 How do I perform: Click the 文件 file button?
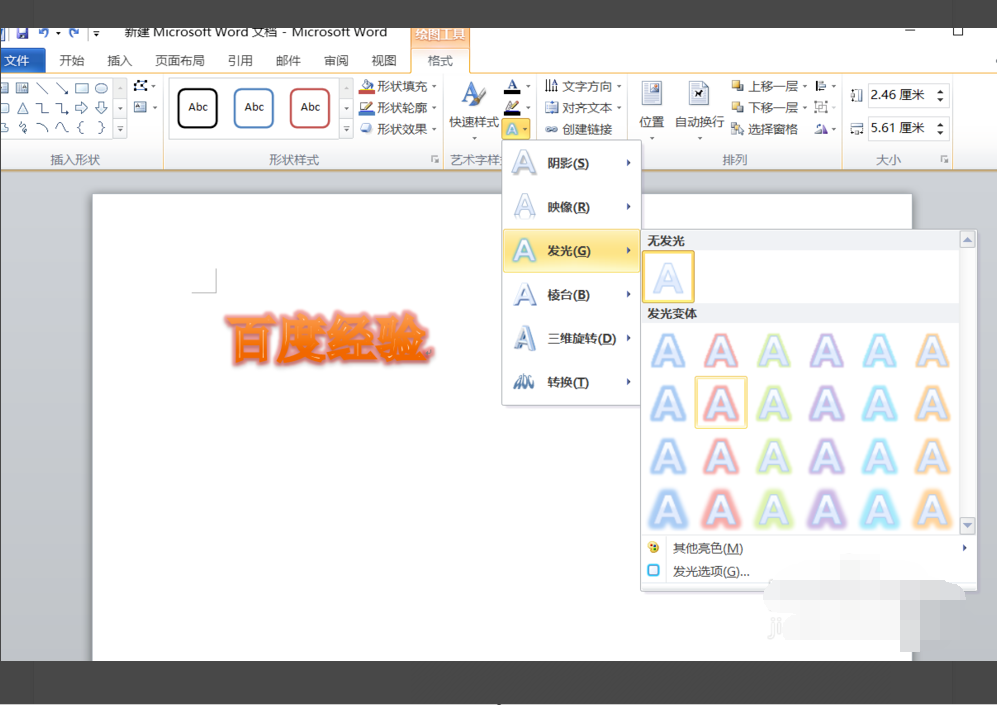tap(19, 61)
